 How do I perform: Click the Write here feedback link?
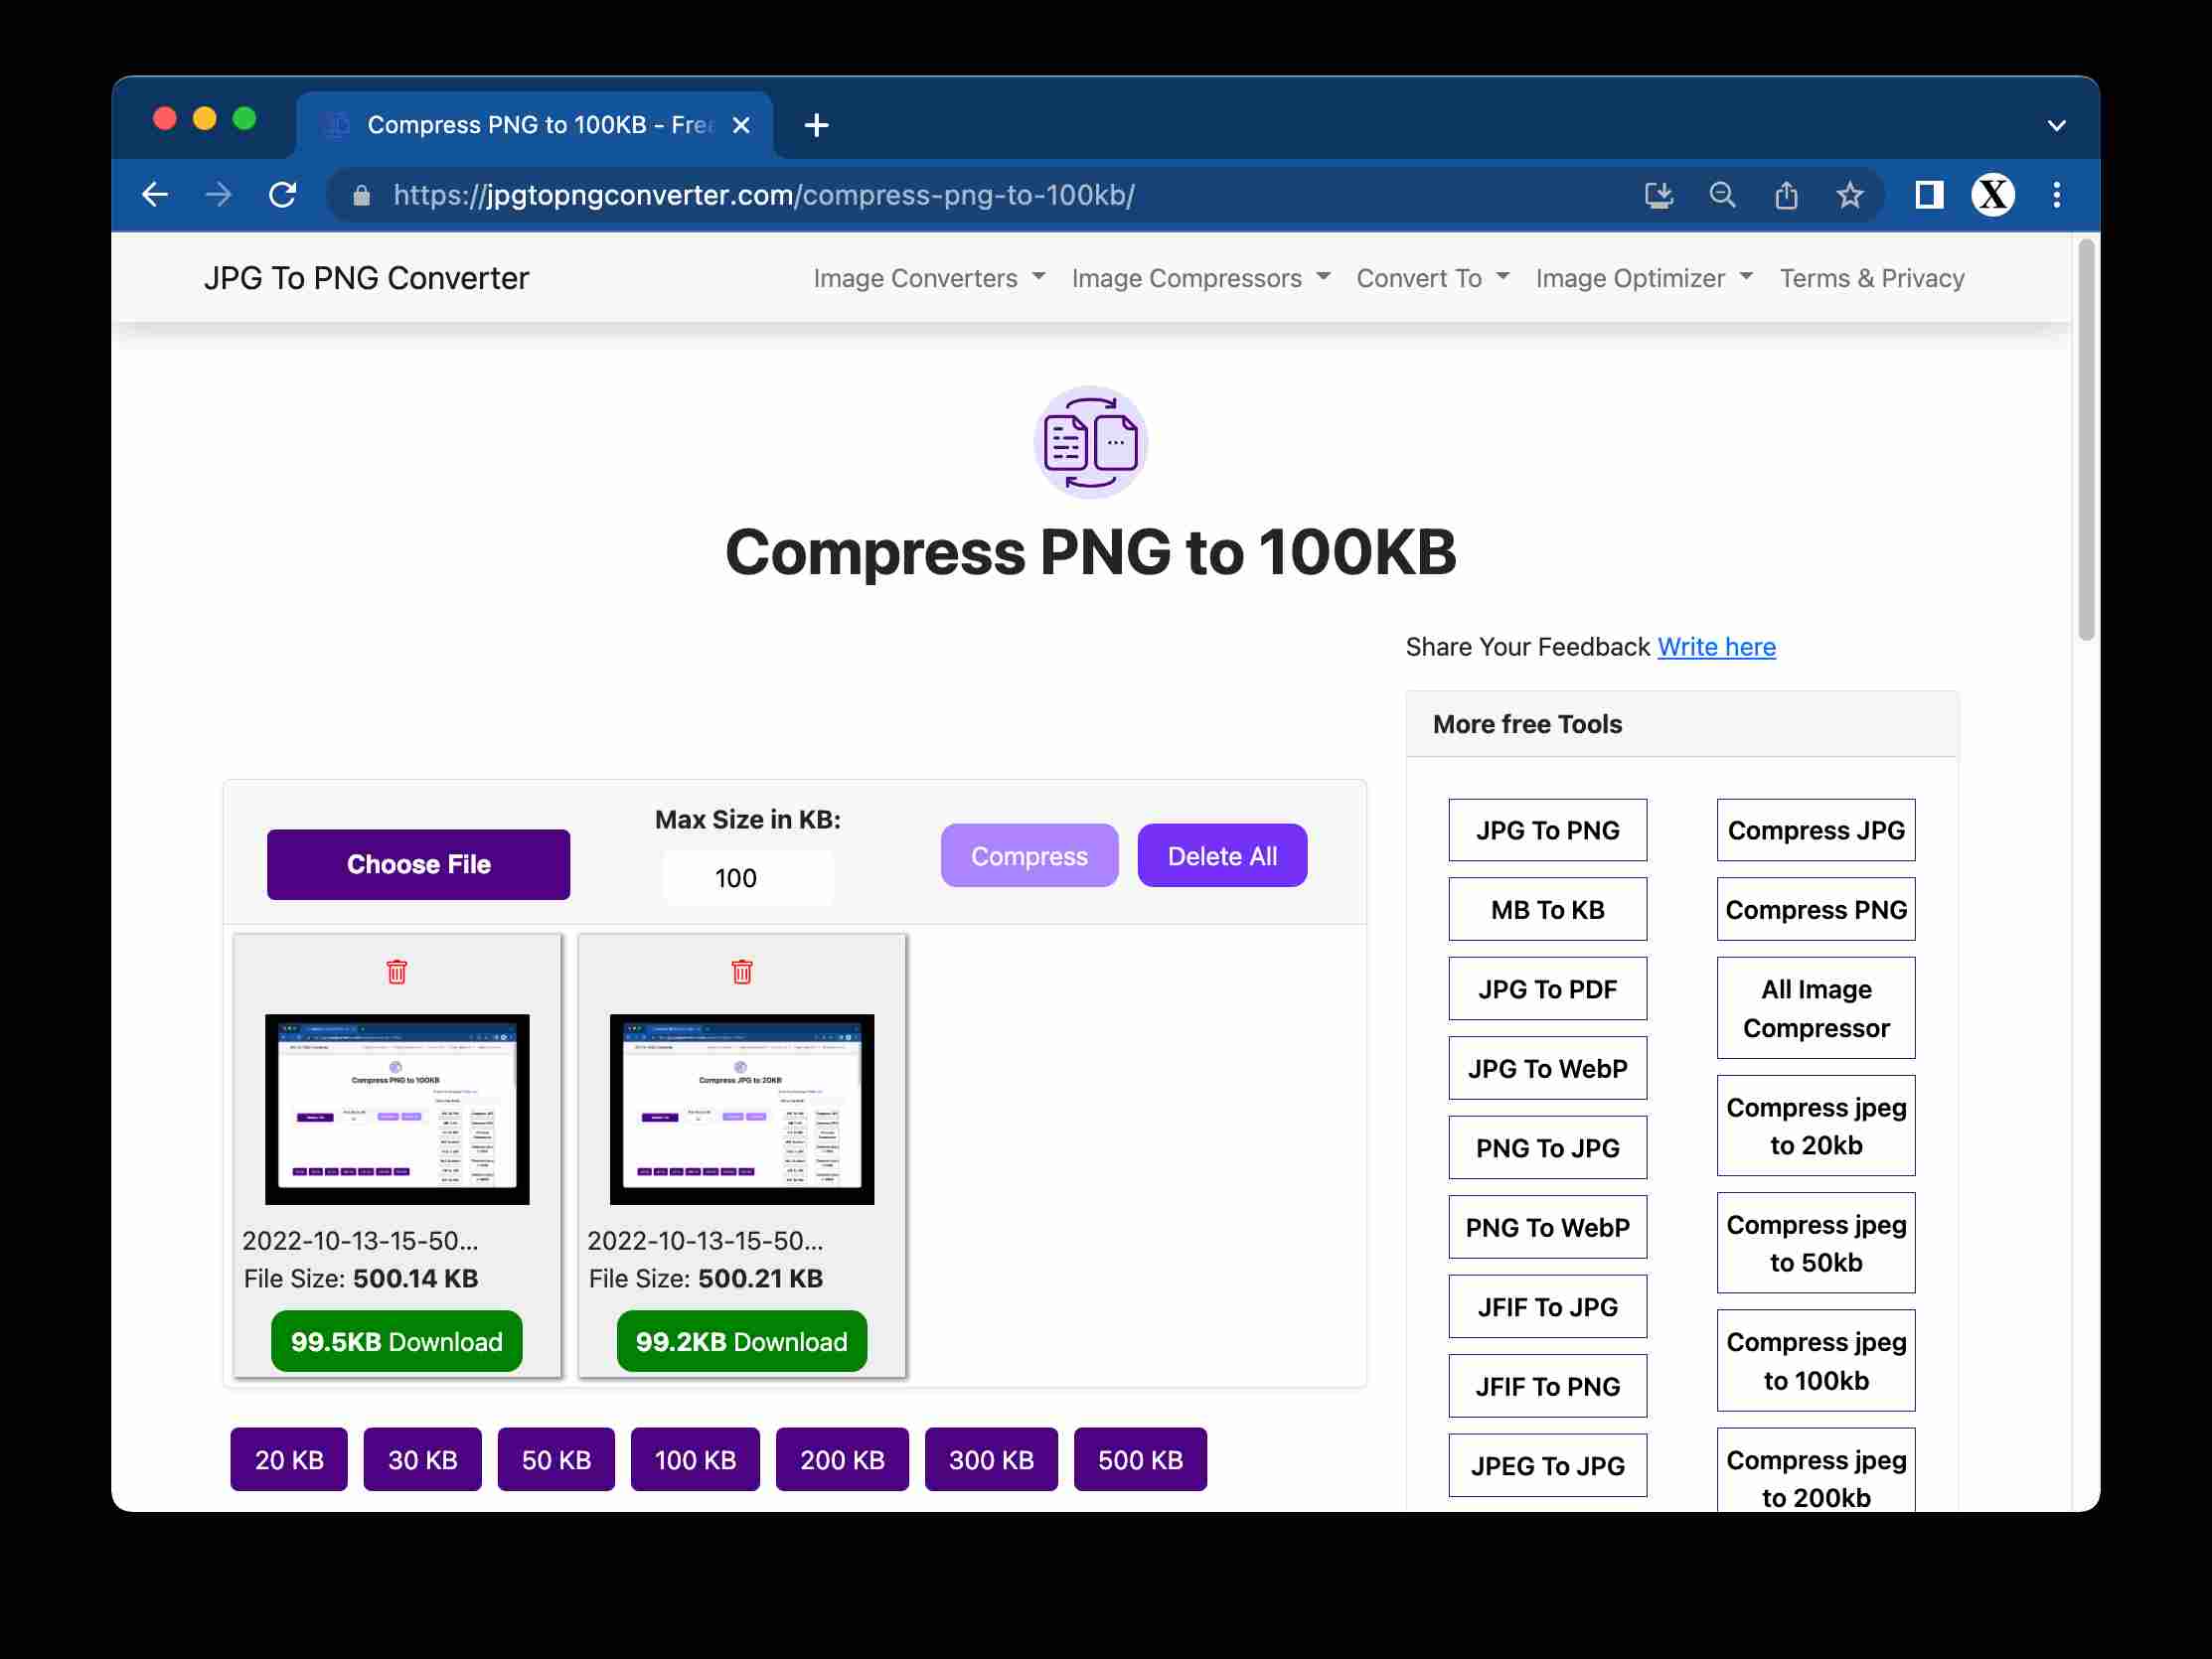pyautogui.click(x=1715, y=647)
